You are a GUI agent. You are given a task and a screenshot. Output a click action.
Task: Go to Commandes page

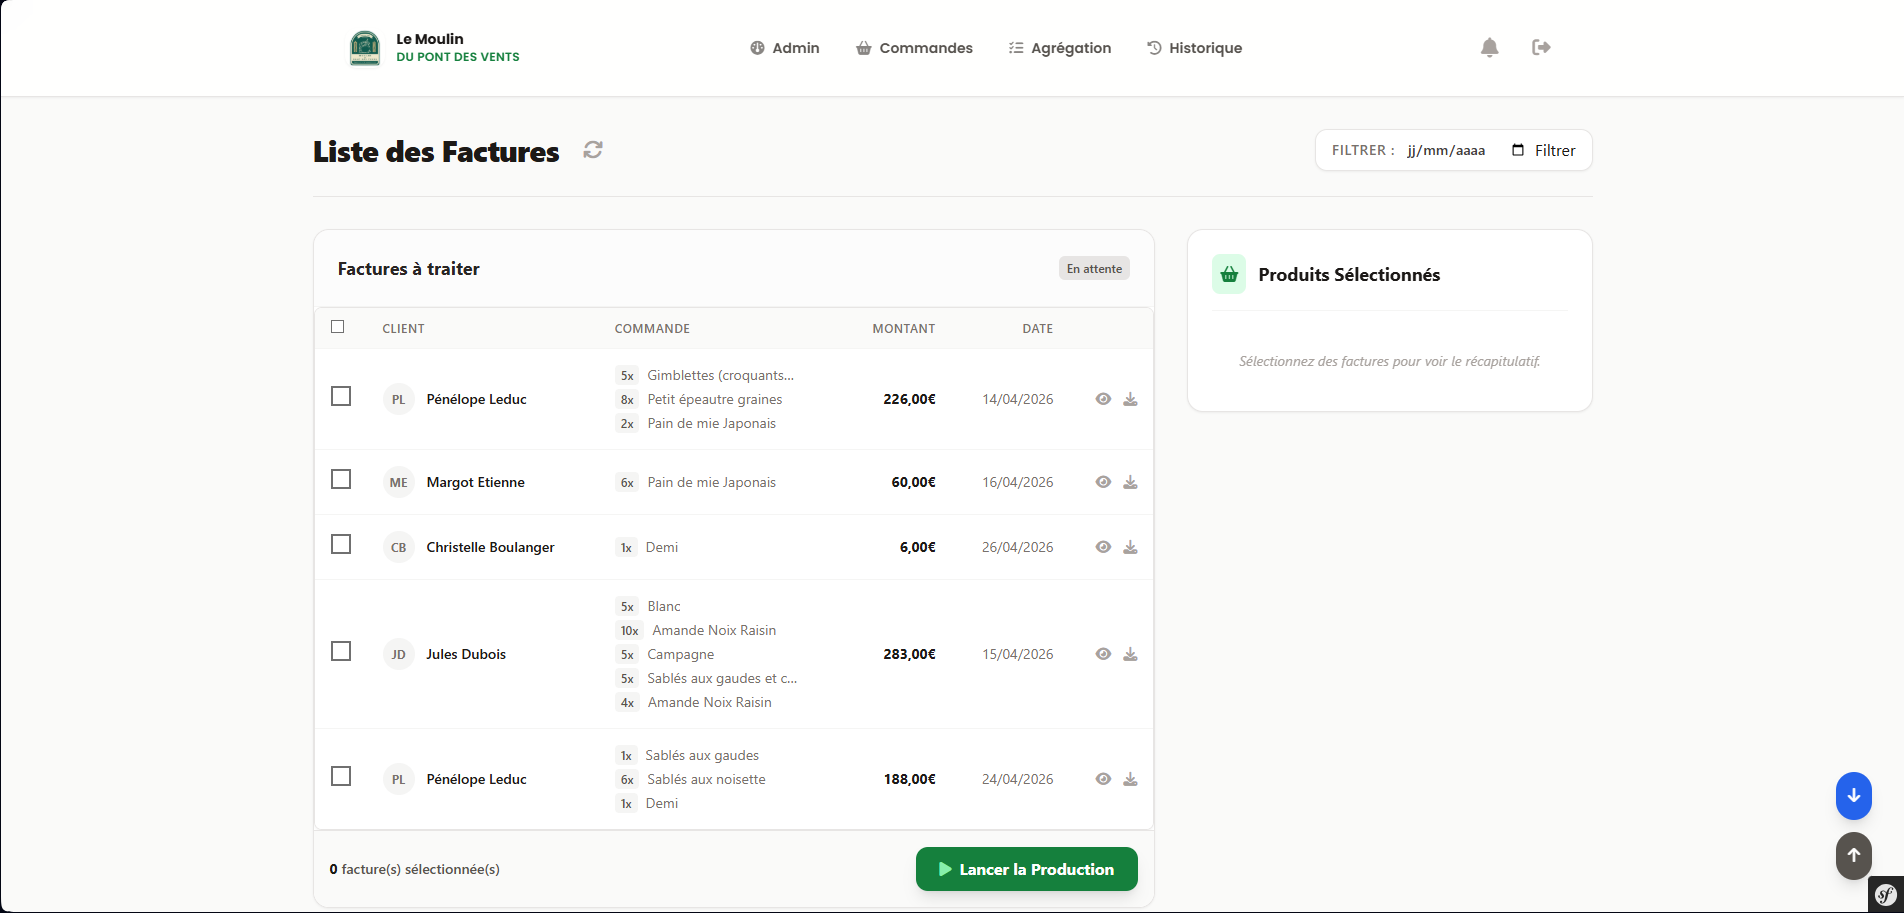pos(914,48)
